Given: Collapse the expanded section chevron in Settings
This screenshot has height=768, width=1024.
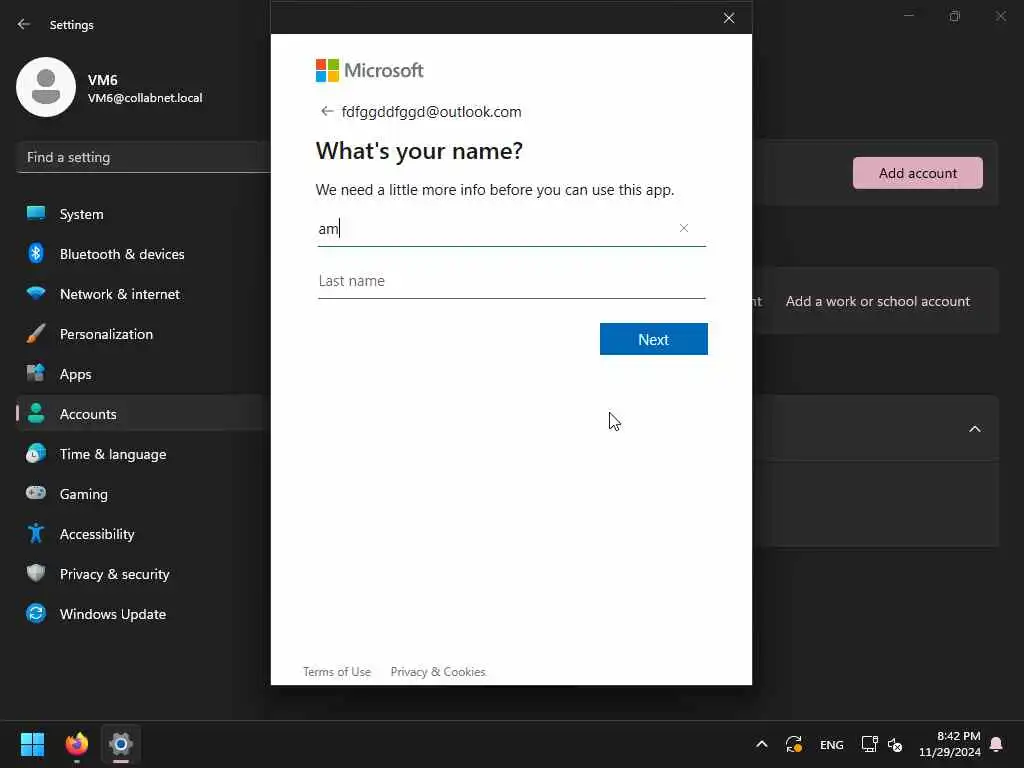Looking at the screenshot, I should click(x=975, y=429).
